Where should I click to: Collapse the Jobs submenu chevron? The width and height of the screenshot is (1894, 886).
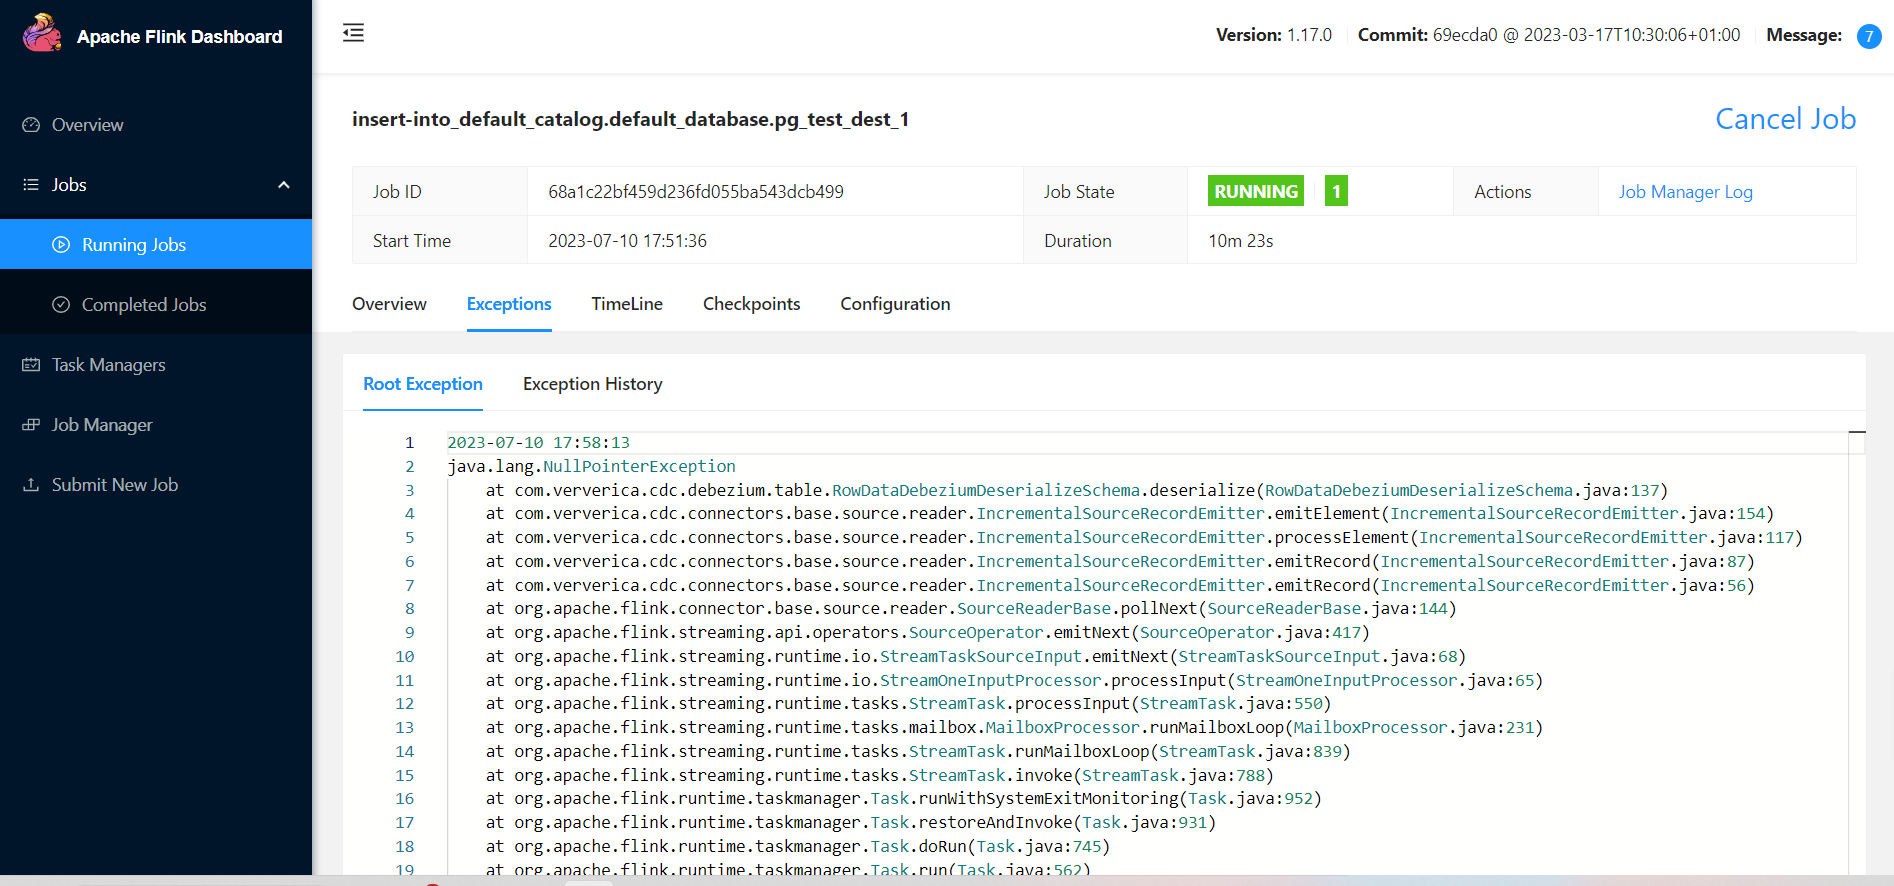pyautogui.click(x=284, y=185)
